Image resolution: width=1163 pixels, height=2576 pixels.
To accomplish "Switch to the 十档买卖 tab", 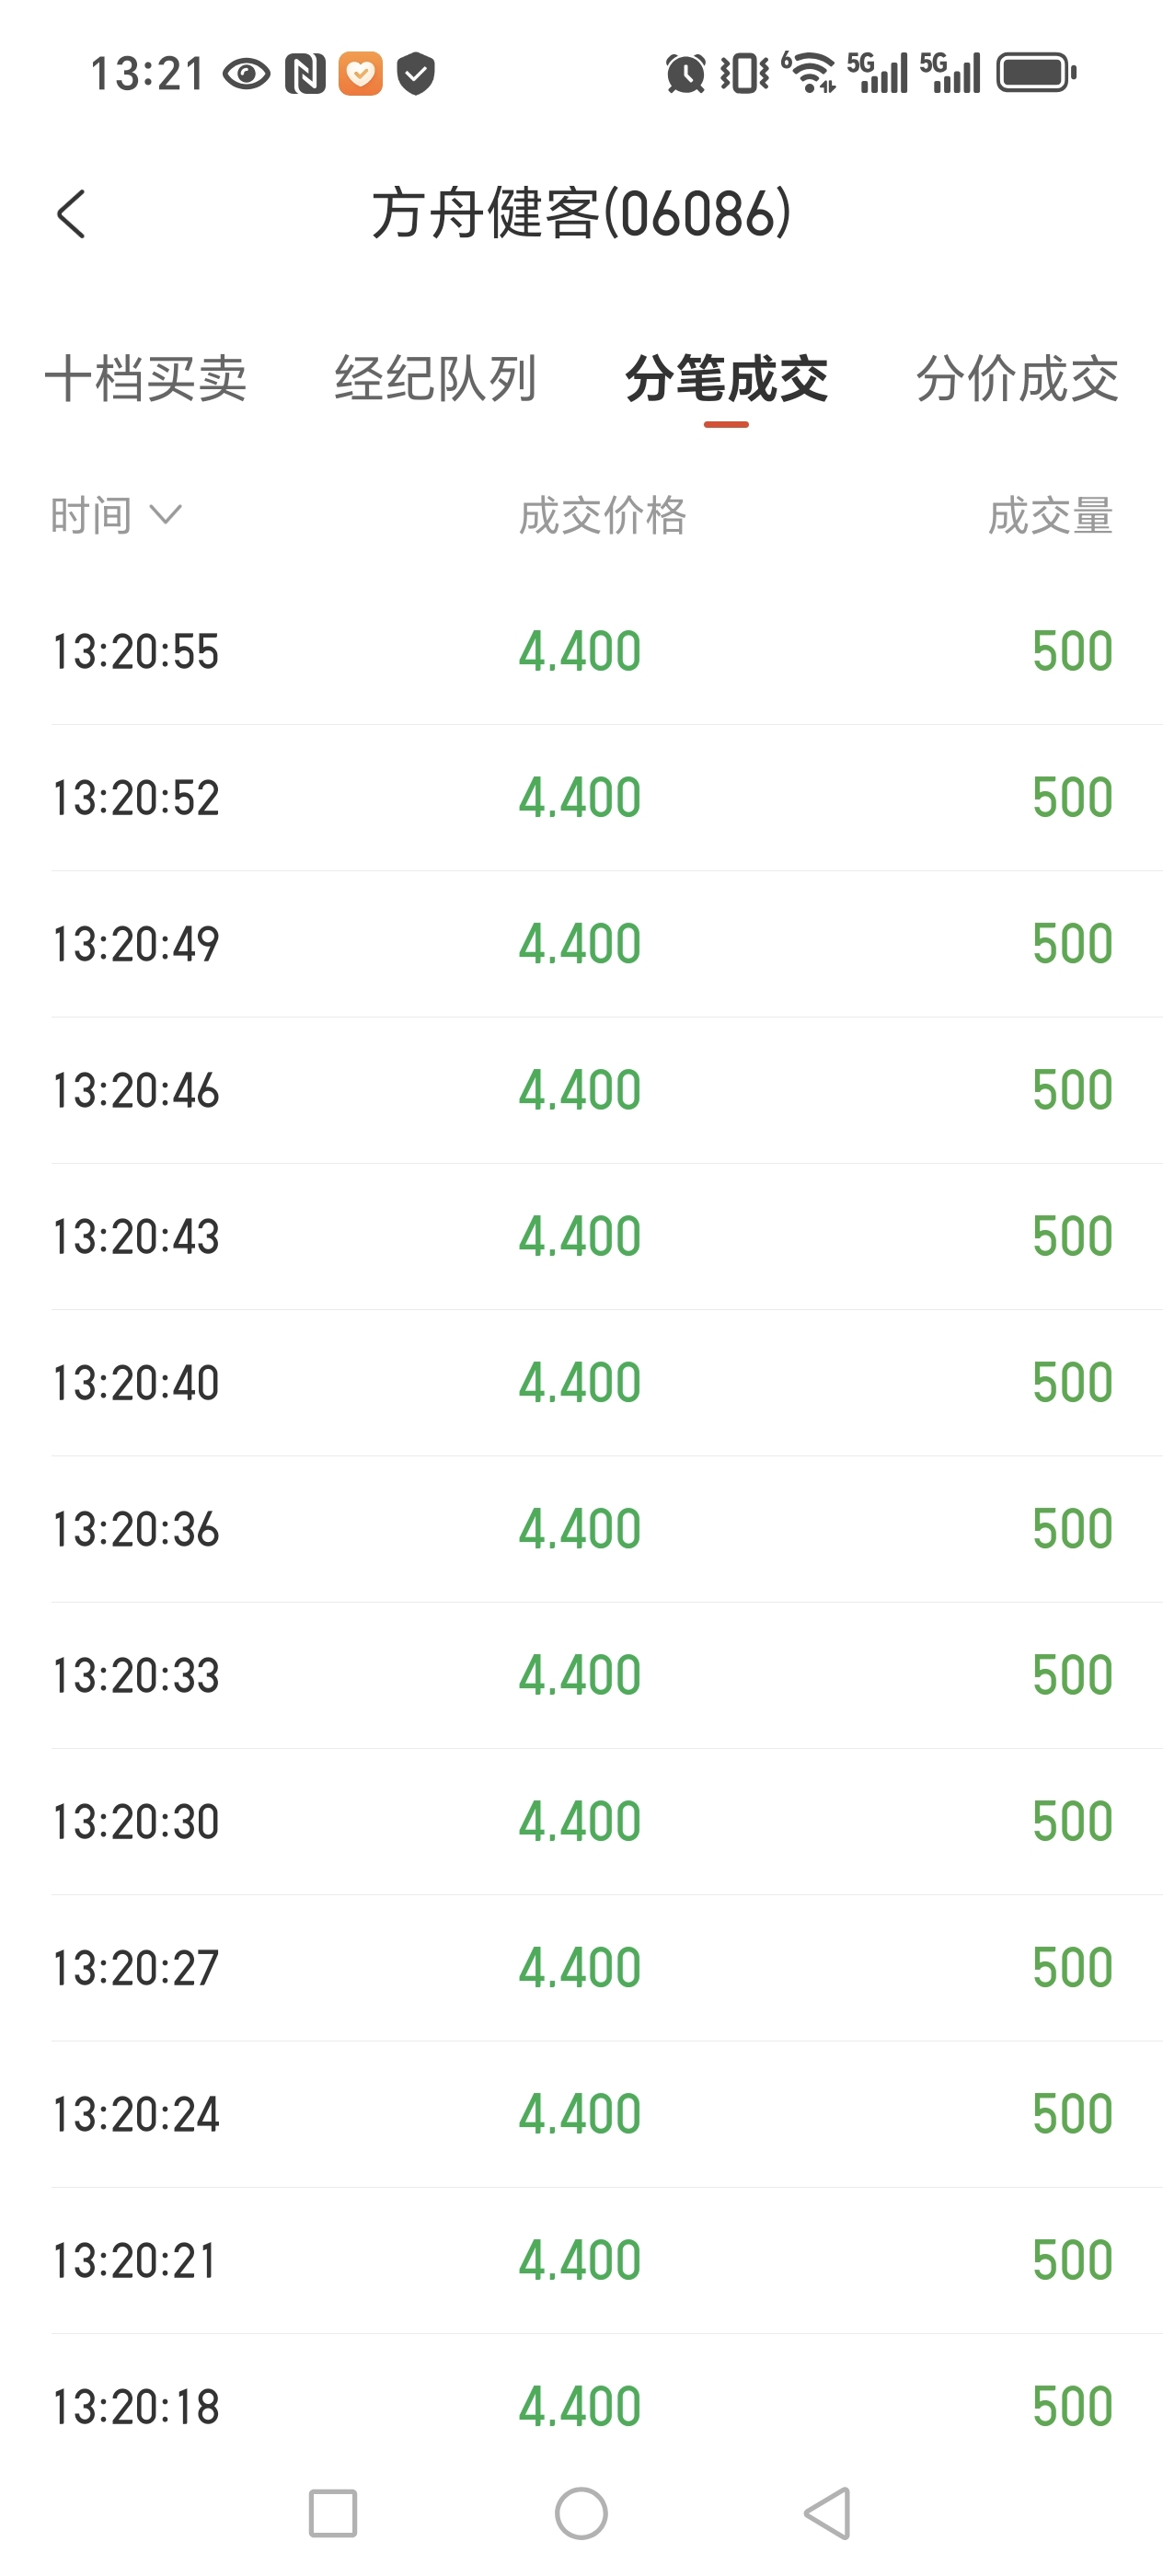I will (146, 379).
